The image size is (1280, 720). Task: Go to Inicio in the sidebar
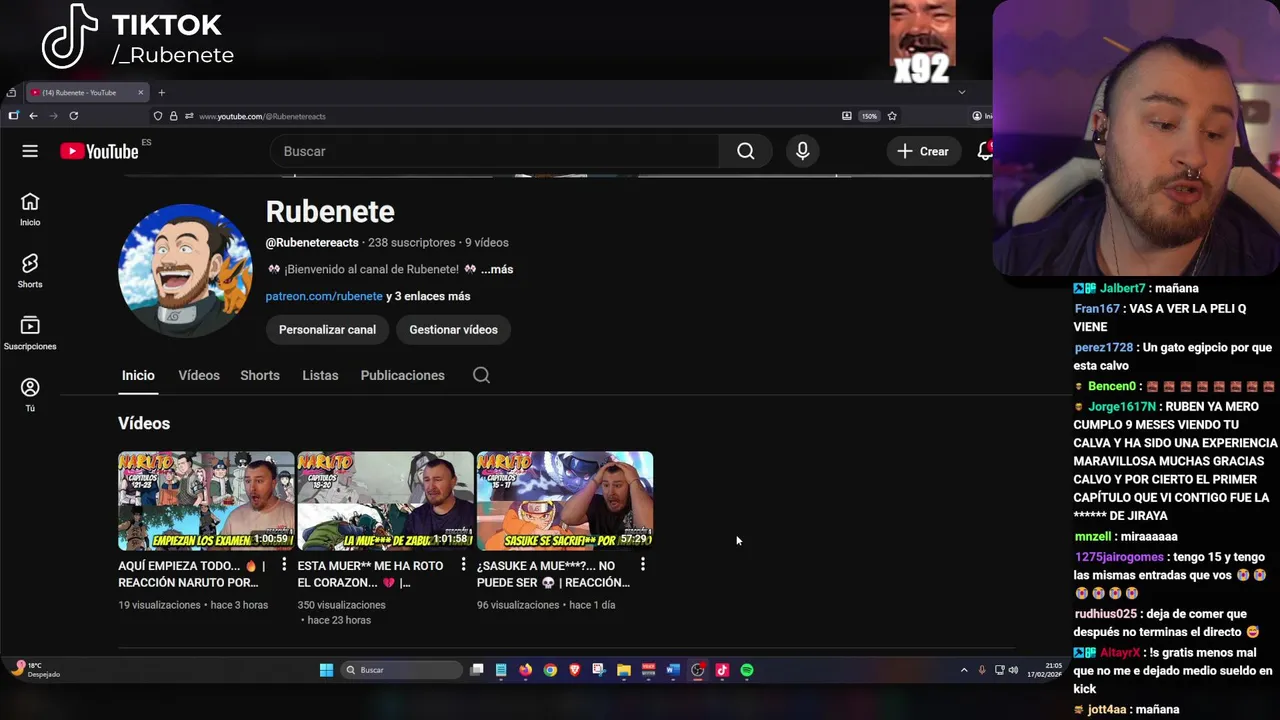point(30,210)
